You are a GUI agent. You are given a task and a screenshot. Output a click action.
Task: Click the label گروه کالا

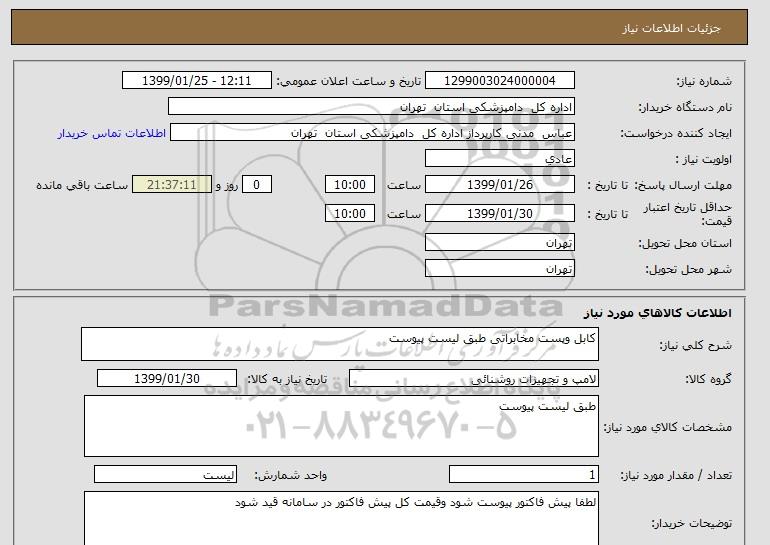point(709,379)
